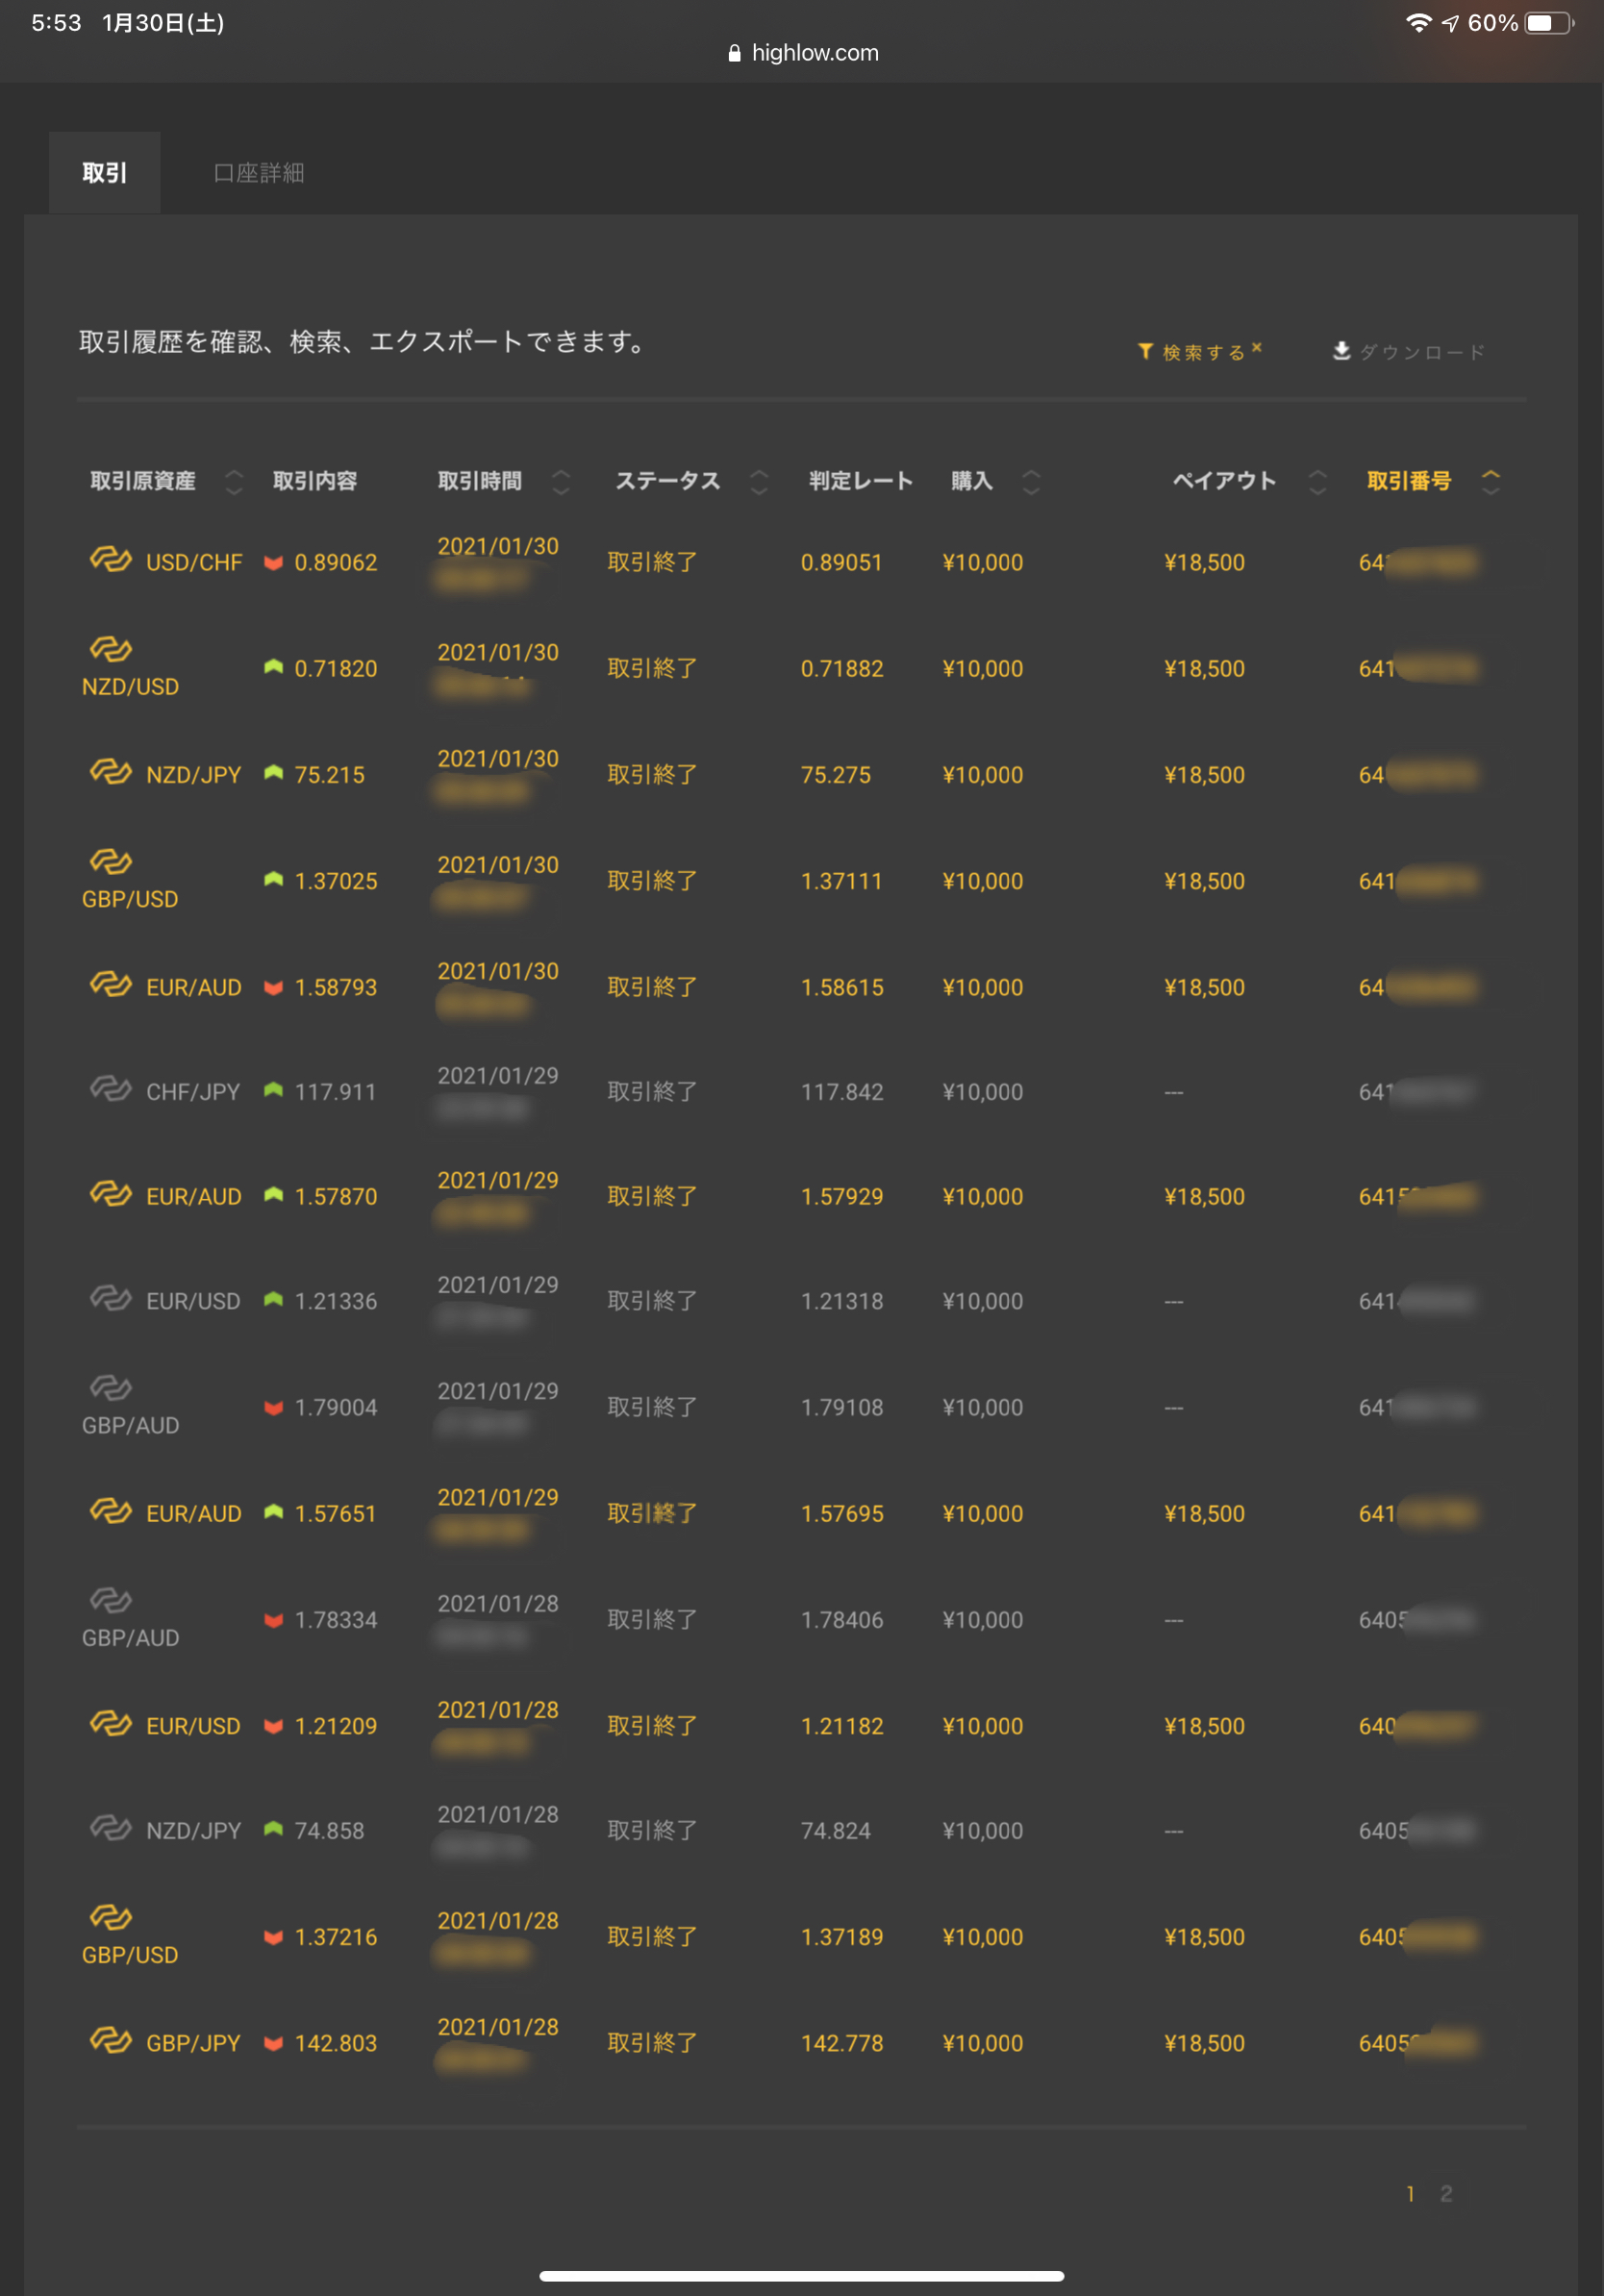
Task: Sort by 取引時間 column arrows
Action: [x=561, y=482]
